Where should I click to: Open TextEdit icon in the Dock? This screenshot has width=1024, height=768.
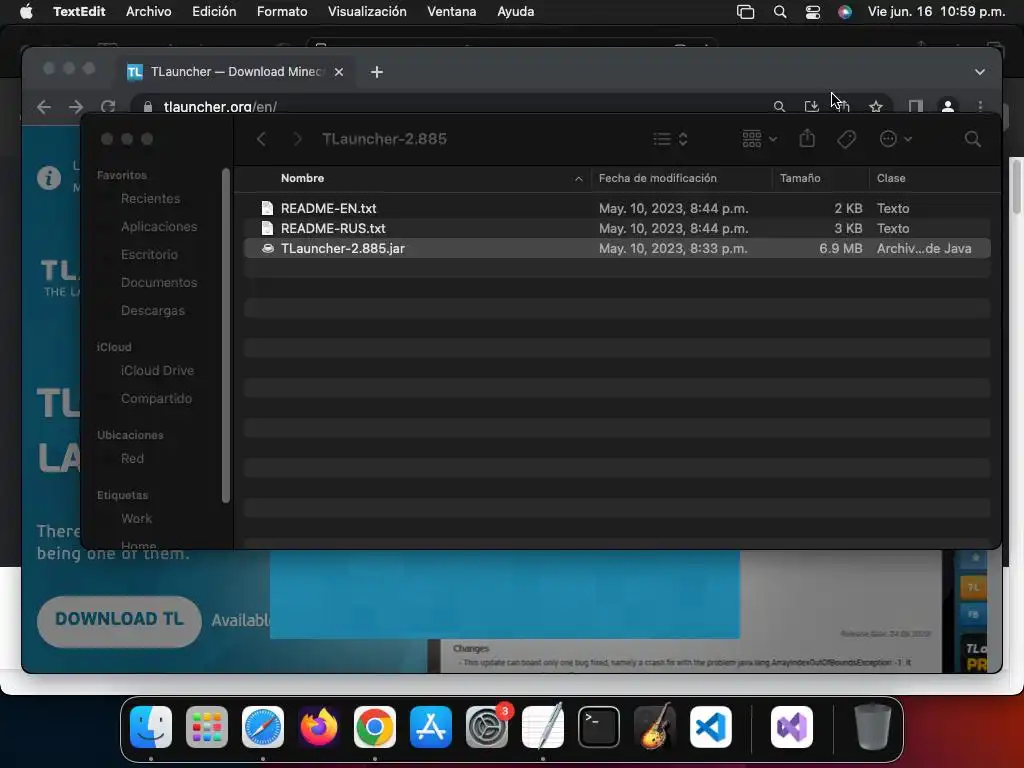click(x=543, y=727)
